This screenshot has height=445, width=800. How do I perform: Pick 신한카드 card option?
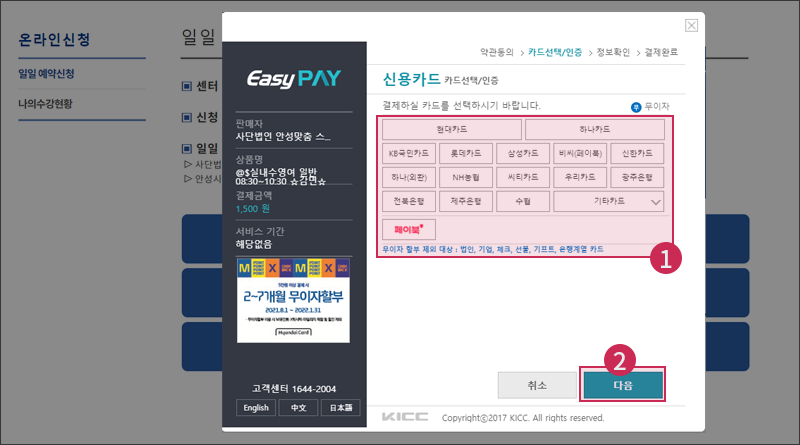tap(637, 153)
